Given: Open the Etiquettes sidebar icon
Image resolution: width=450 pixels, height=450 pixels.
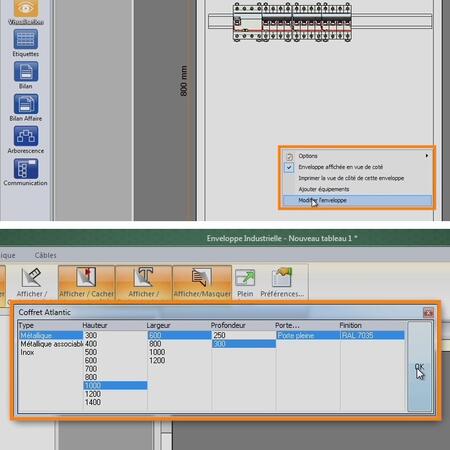Looking at the screenshot, I should pyautogui.click(x=26, y=40).
